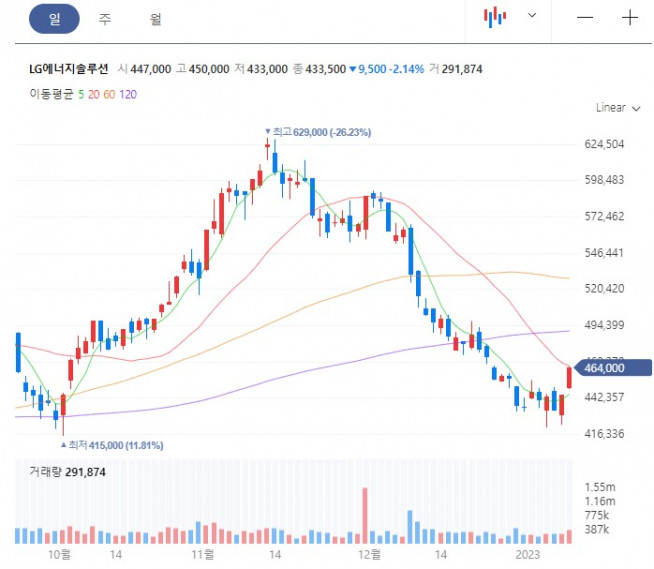Zoom out with the minus icon

coord(585,17)
